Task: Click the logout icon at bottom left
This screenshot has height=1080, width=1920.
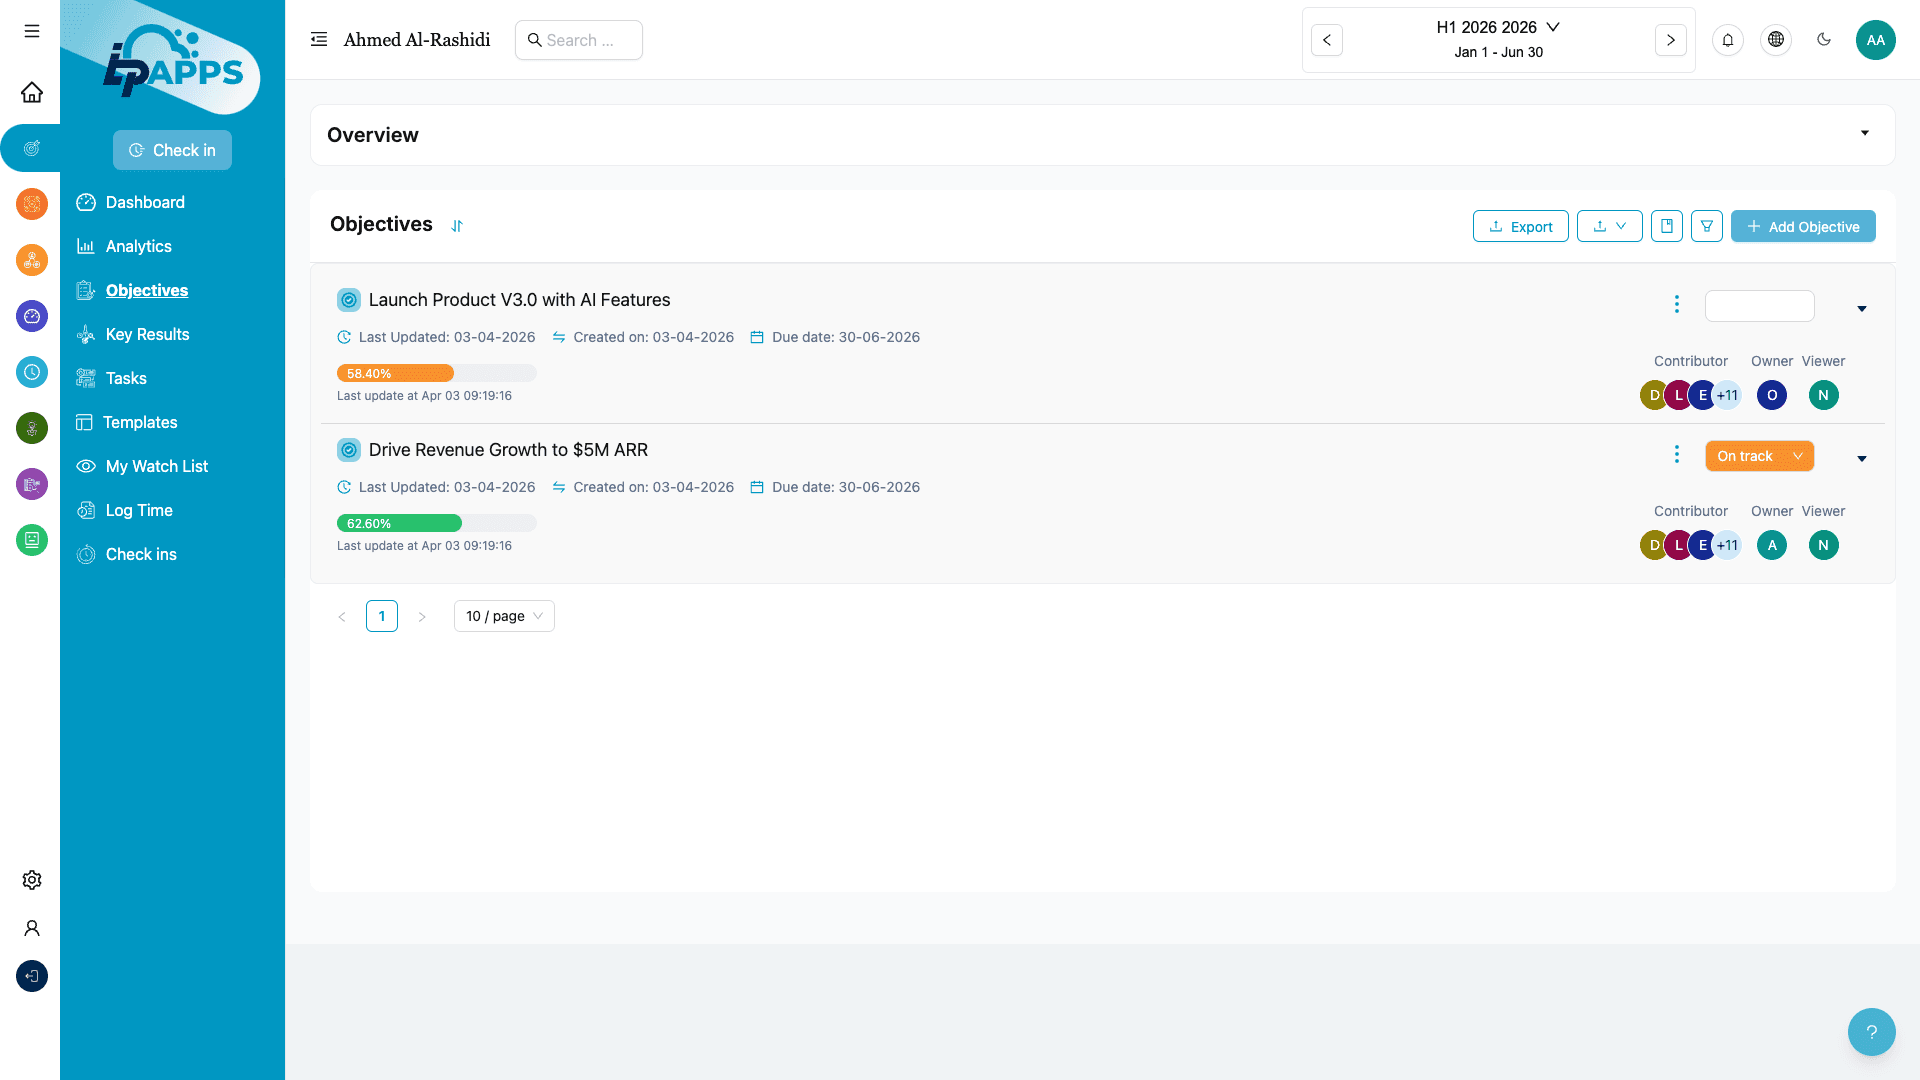Action: (x=32, y=976)
